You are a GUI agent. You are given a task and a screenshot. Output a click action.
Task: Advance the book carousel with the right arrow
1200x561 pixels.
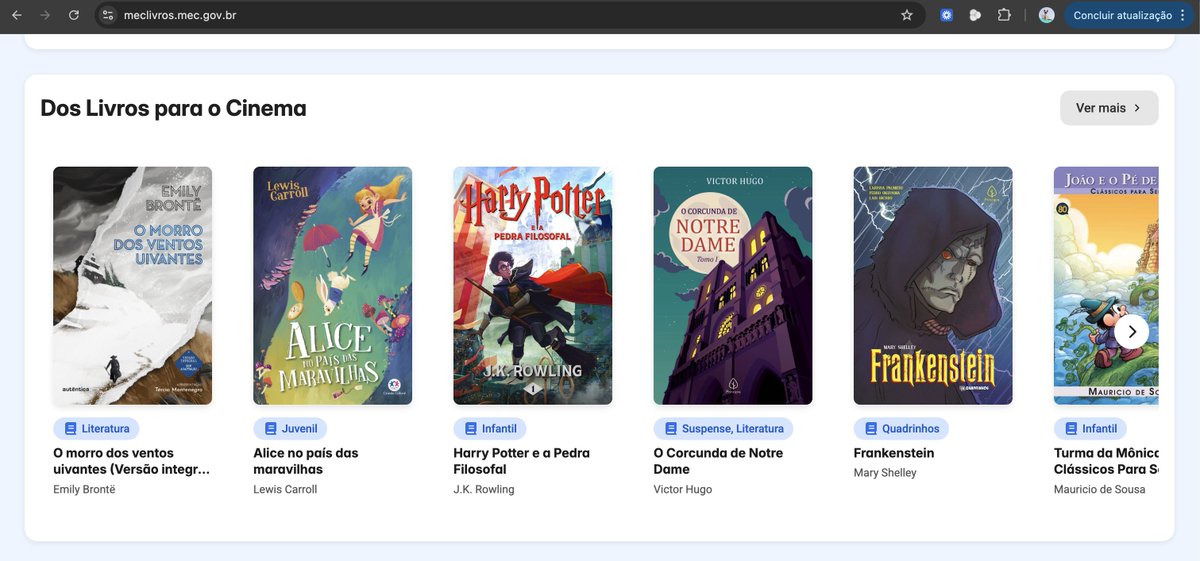tap(1132, 331)
